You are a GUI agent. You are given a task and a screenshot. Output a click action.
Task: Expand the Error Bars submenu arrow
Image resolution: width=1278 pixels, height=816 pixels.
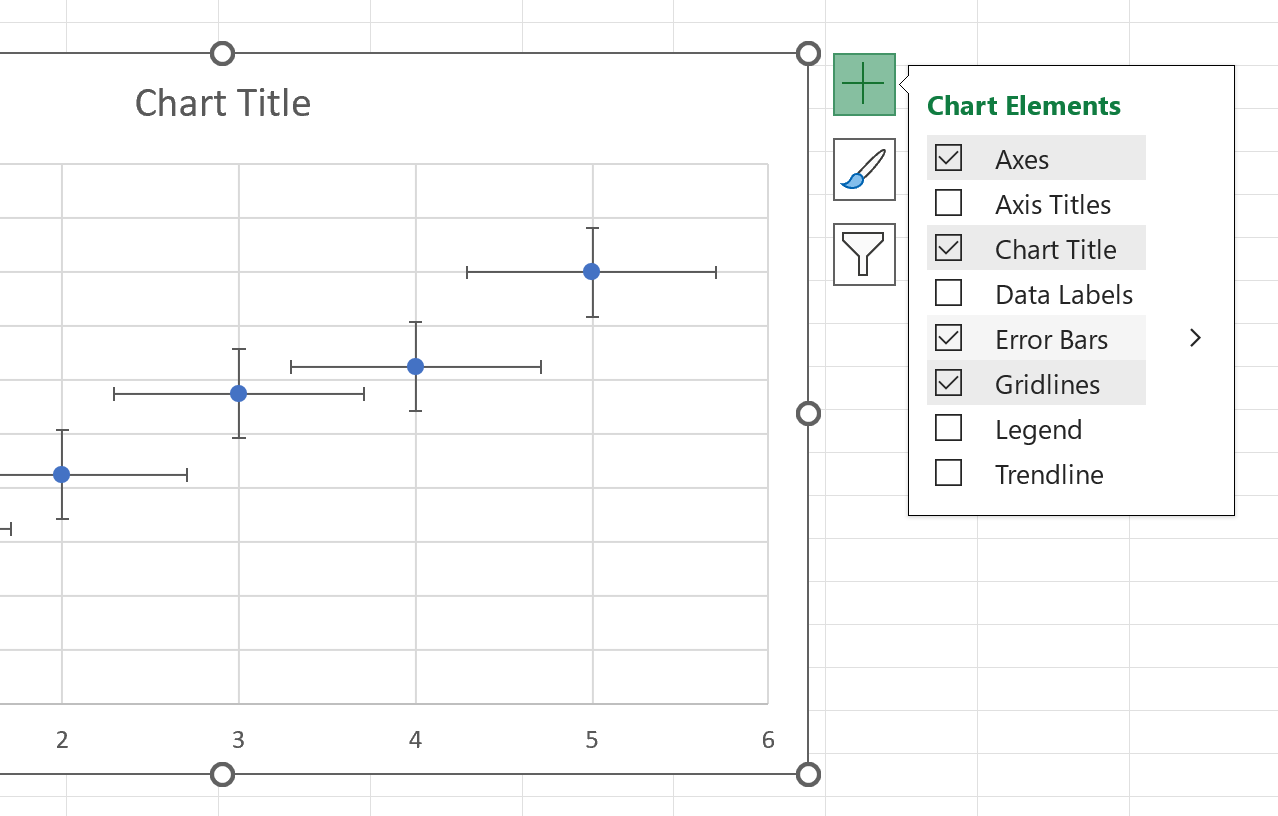(1195, 338)
